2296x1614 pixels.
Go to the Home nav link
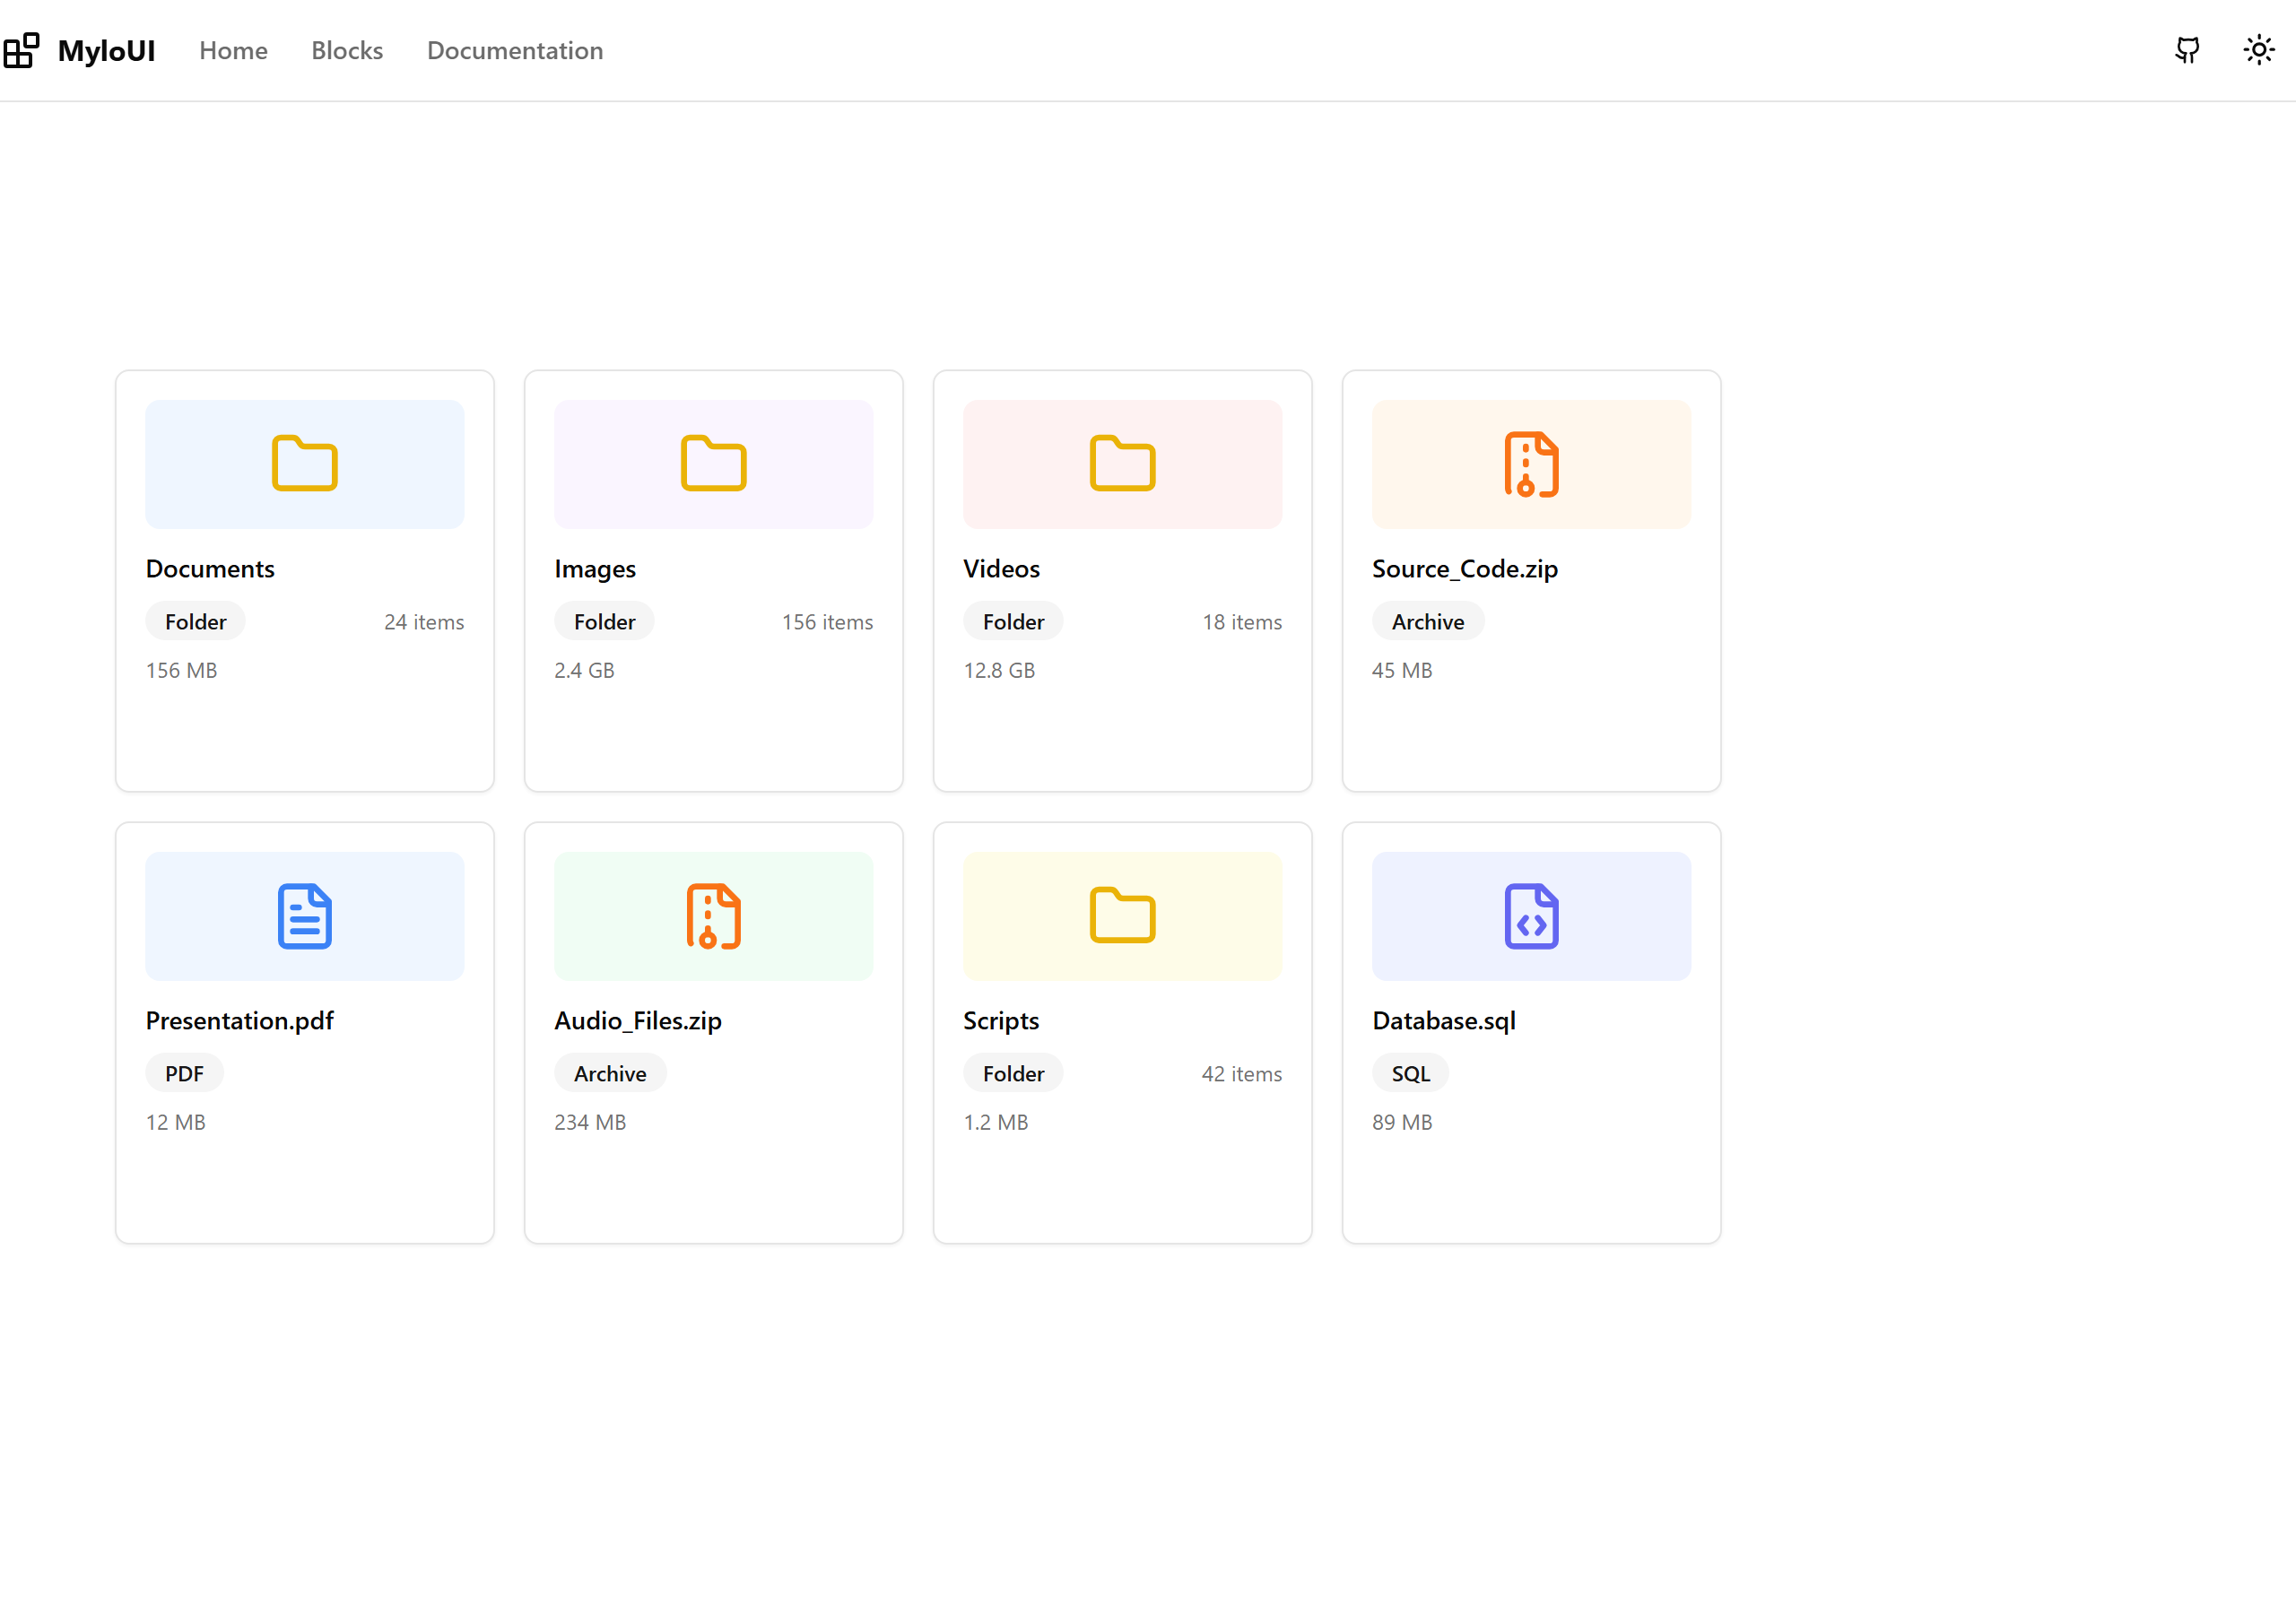[233, 50]
